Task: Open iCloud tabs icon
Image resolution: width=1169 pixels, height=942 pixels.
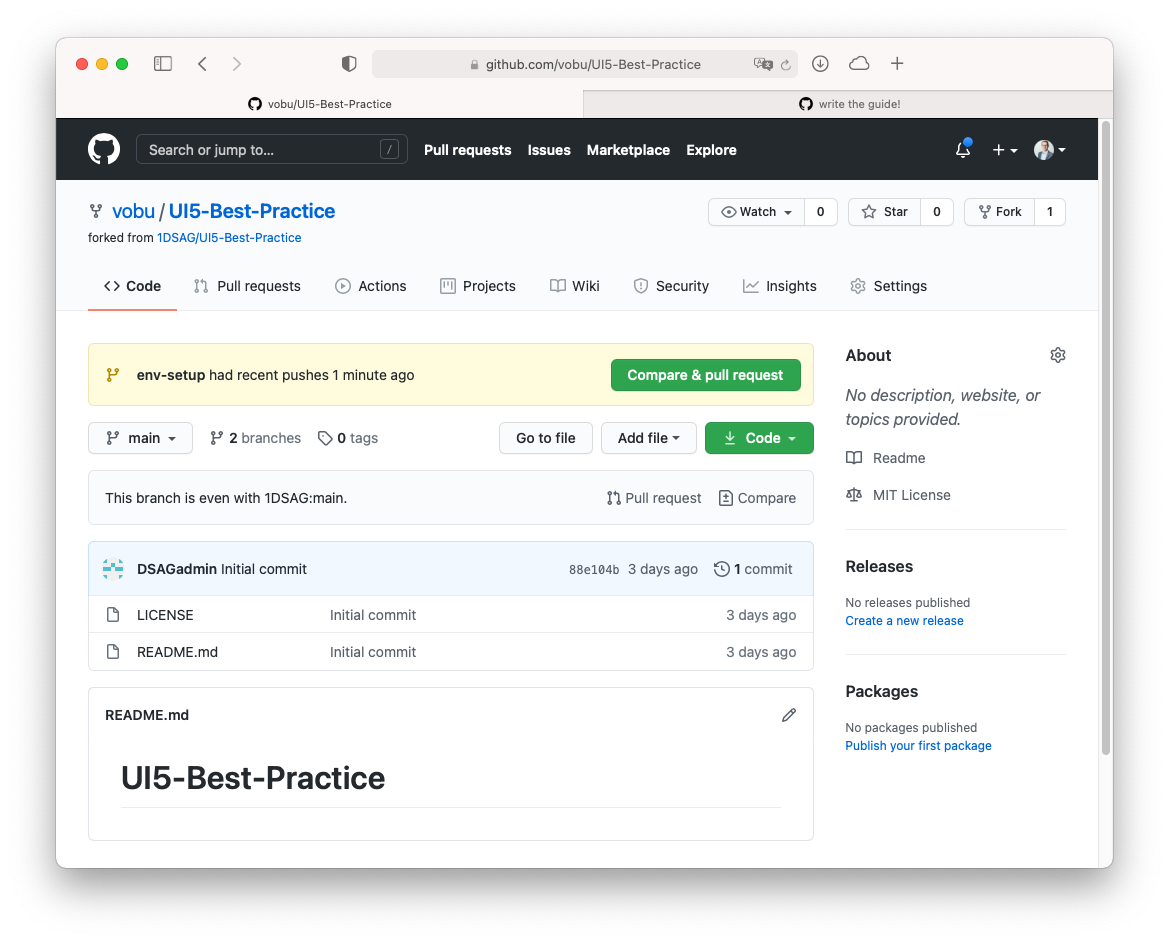Action: tap(859, 64)
